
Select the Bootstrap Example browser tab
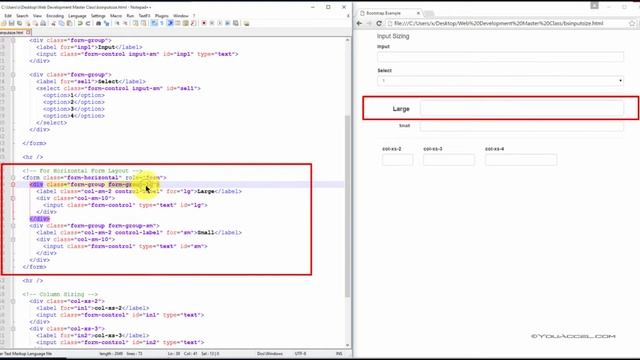tap(388, 13)
